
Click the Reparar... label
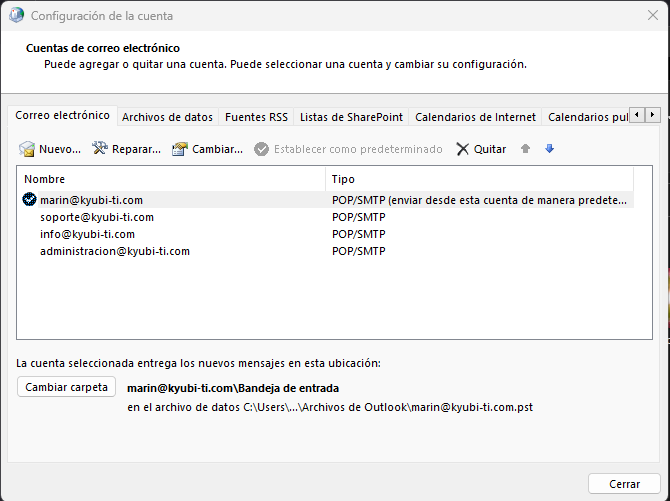pyautogui.click(x=136, y=149)
